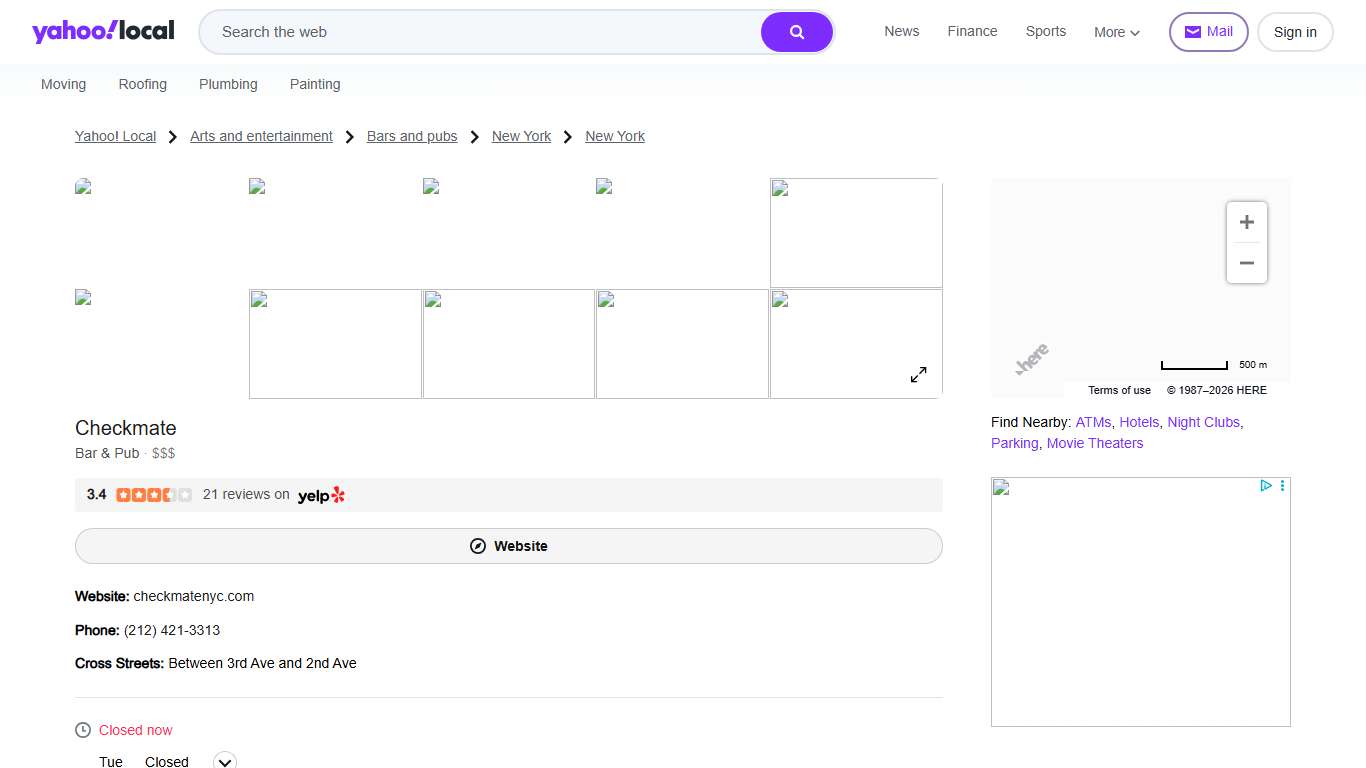Screen dimensions: 1366x768
Task: Open the More dropdown in header
Action: (x=1116, y=32)
